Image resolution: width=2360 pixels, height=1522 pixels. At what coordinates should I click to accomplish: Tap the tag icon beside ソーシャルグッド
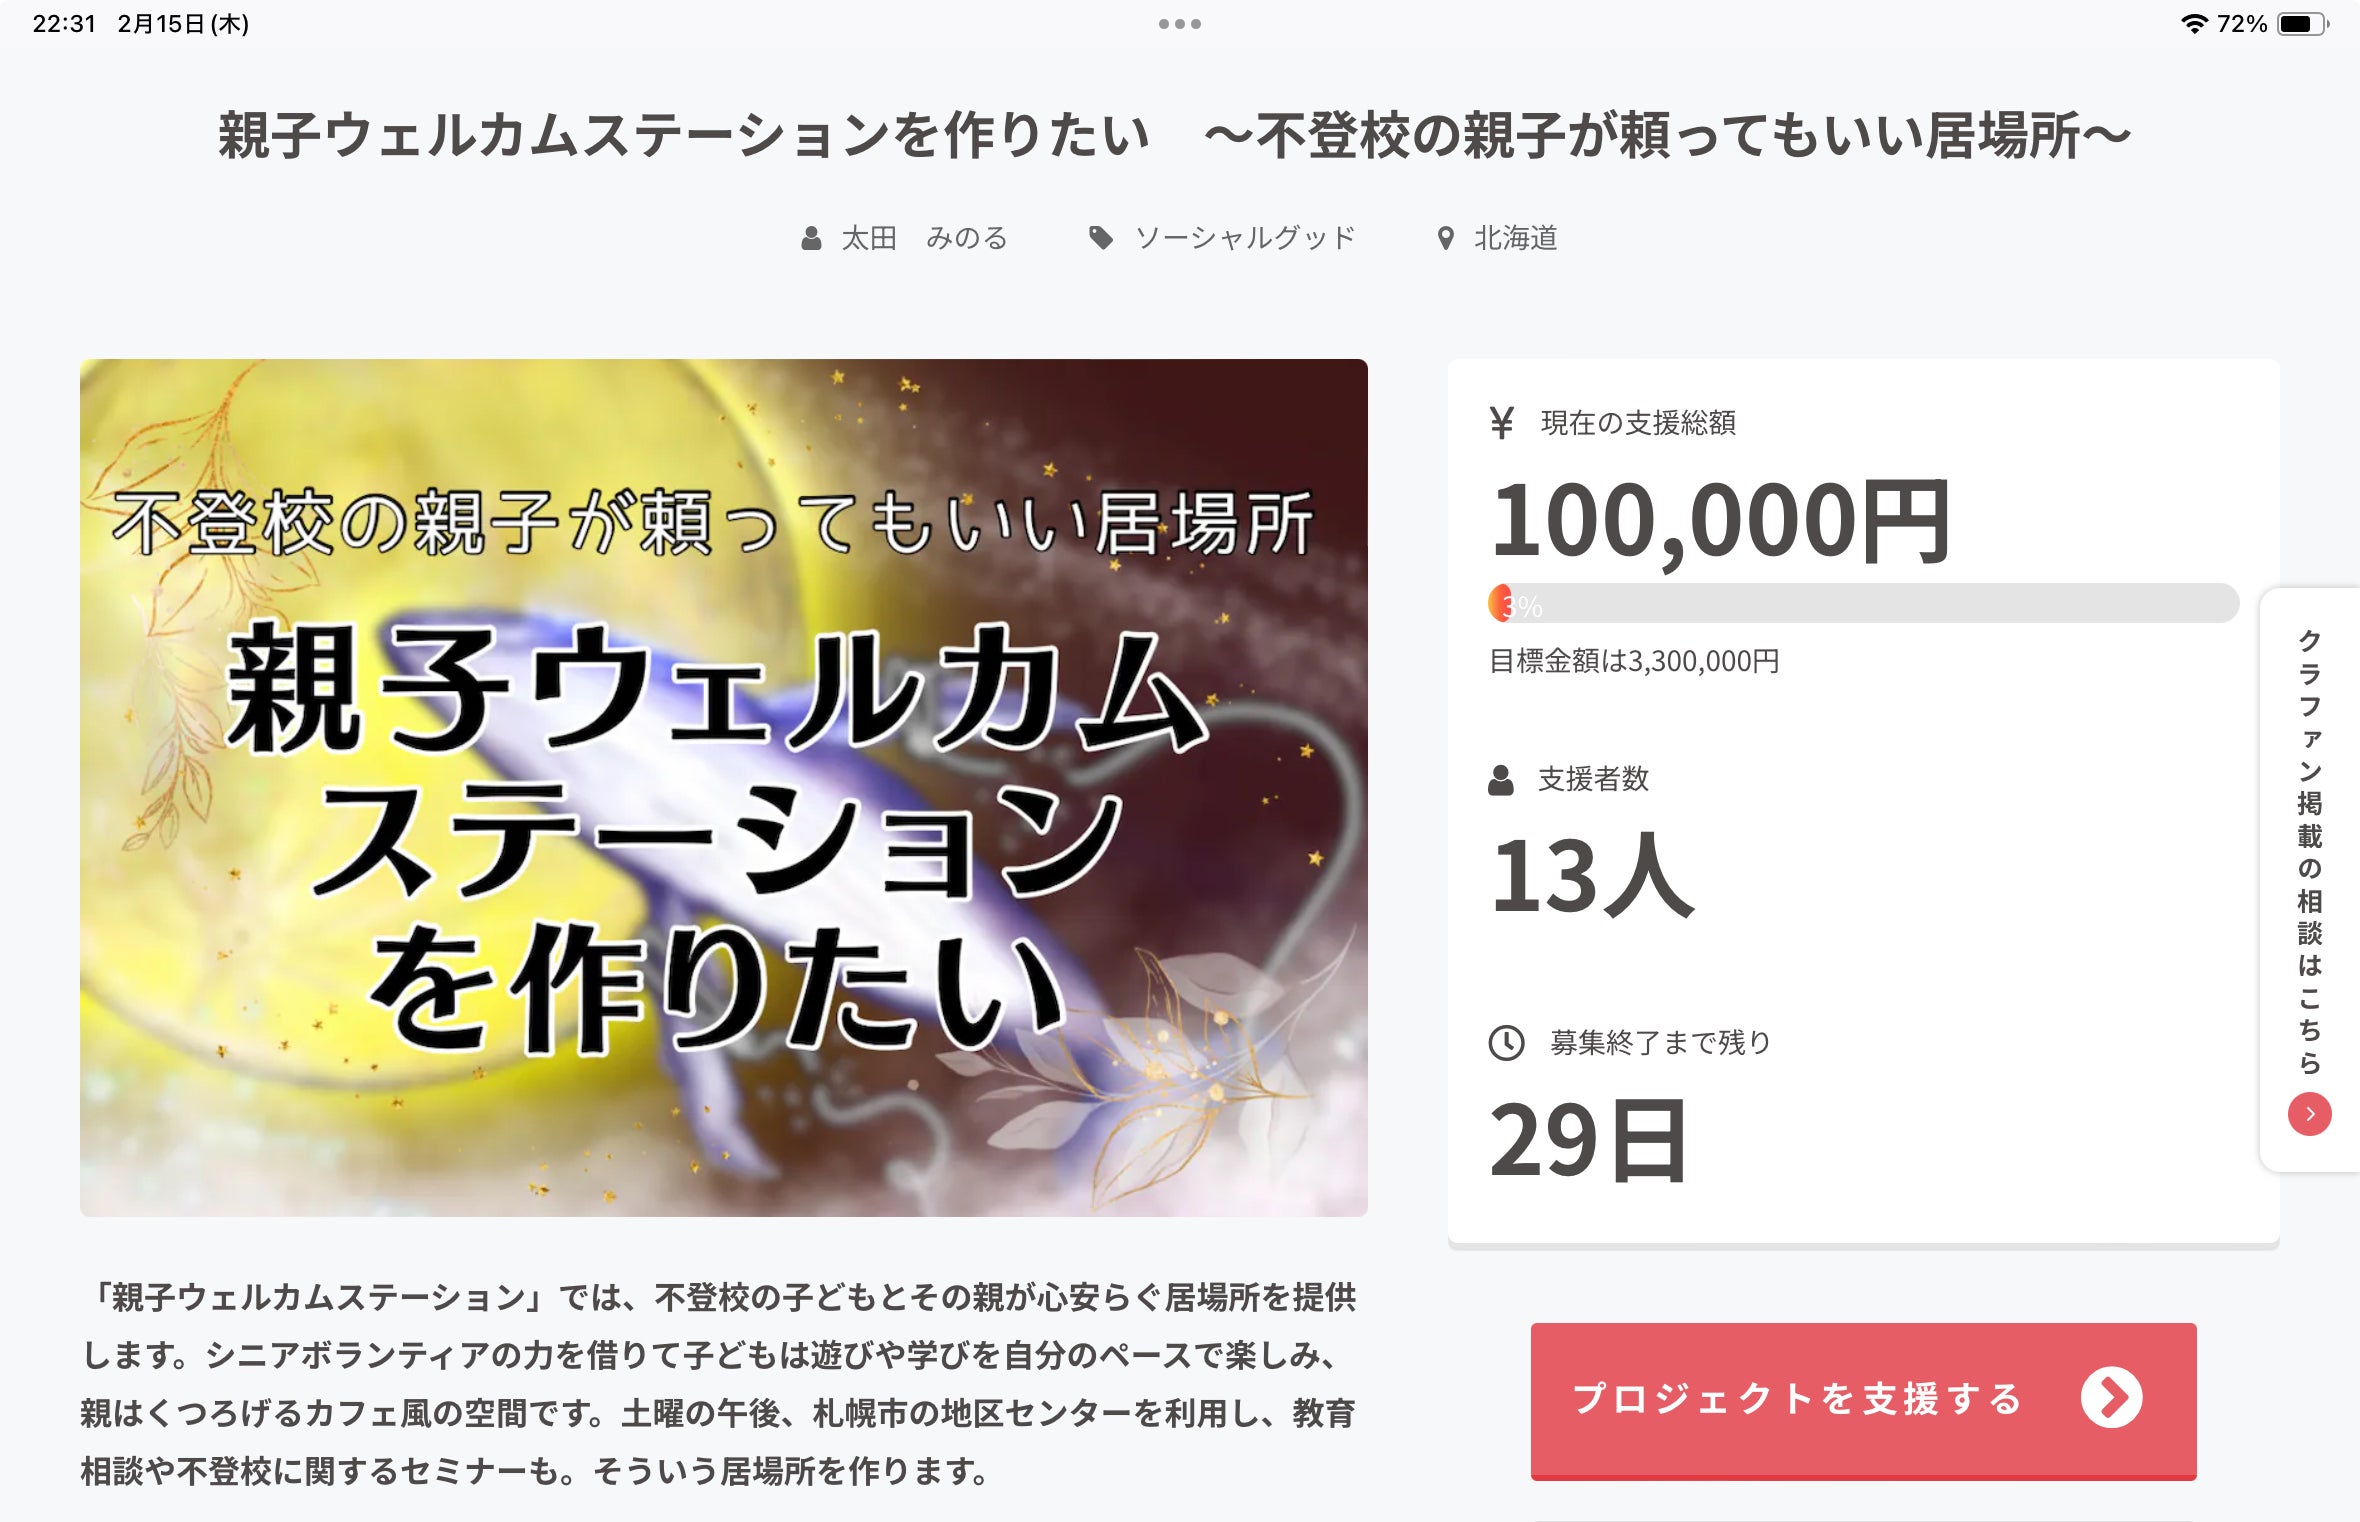[1101, 238]
